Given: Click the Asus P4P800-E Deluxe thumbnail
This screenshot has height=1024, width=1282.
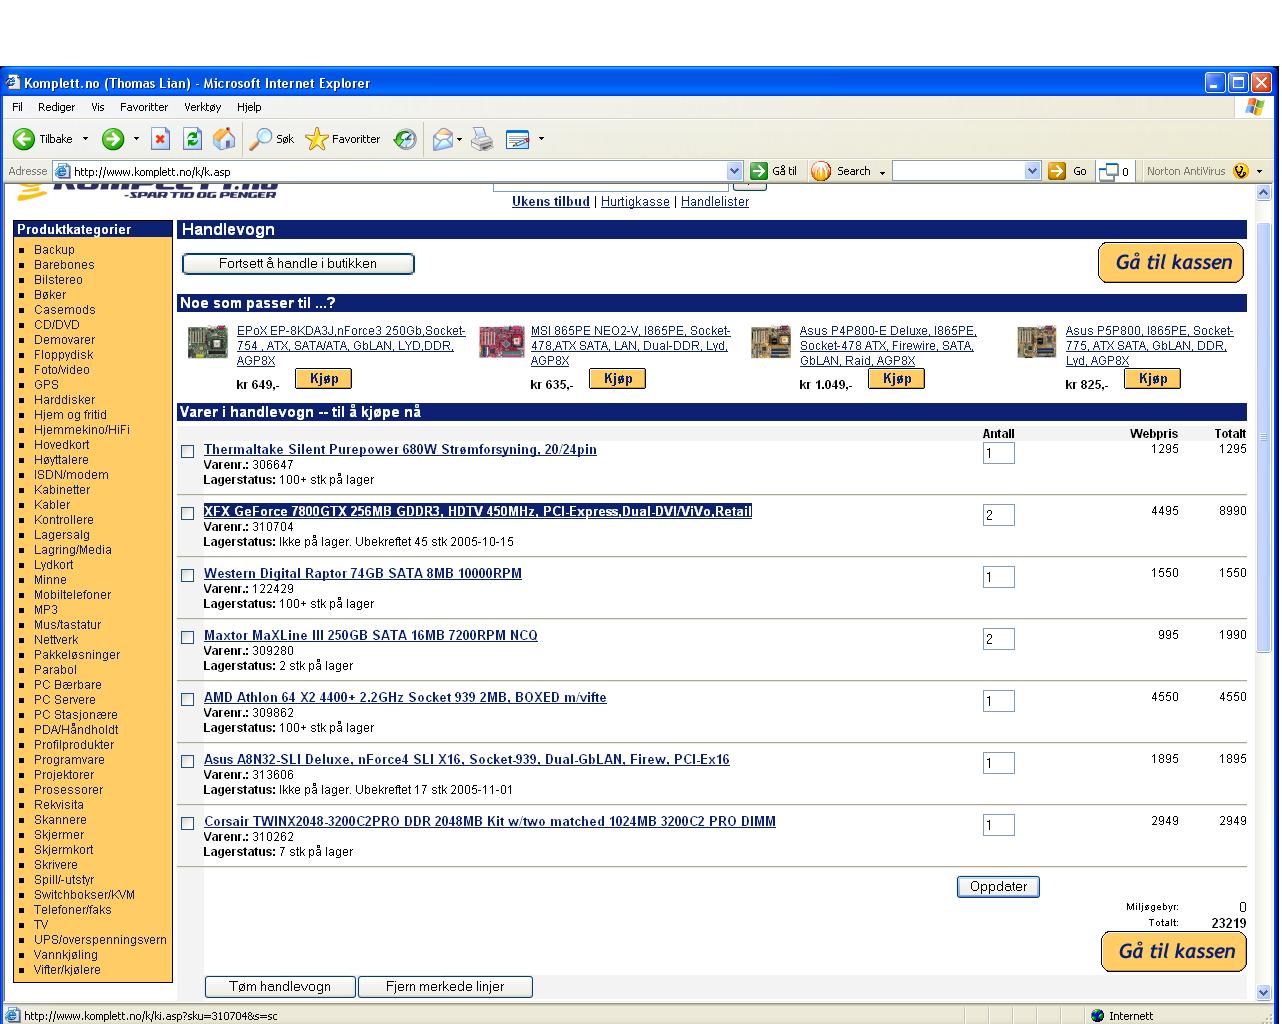Looking at the screenshot, I should (771, 342).
